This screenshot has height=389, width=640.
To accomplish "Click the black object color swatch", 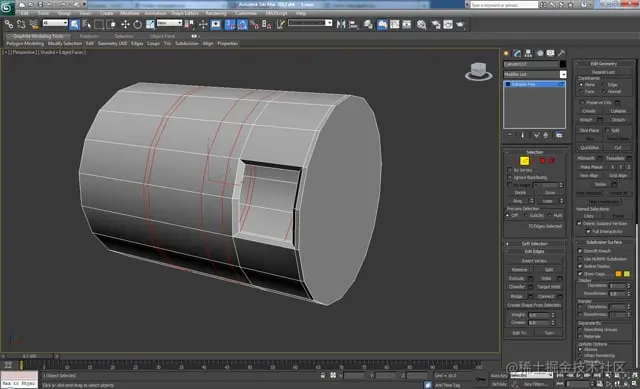I will point(563,64).
